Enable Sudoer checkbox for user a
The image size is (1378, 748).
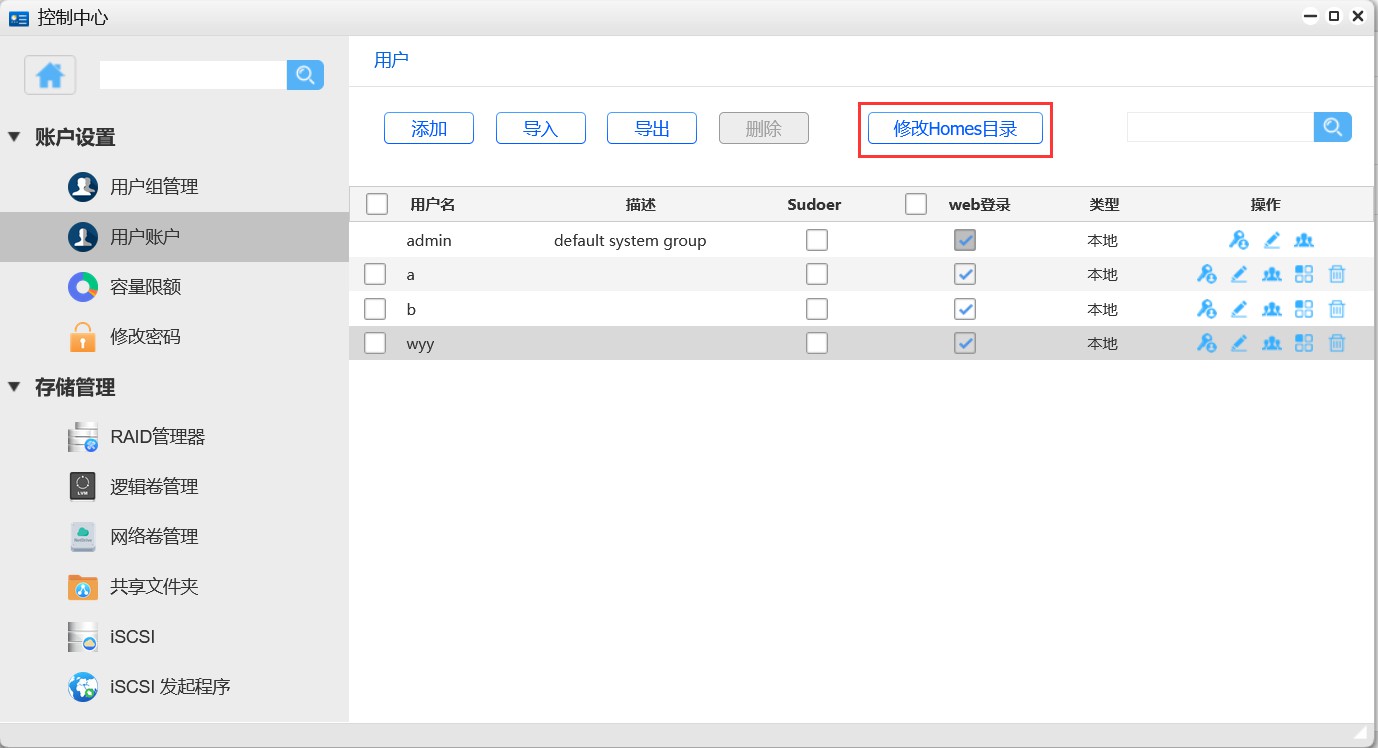[x=817, y=274]
